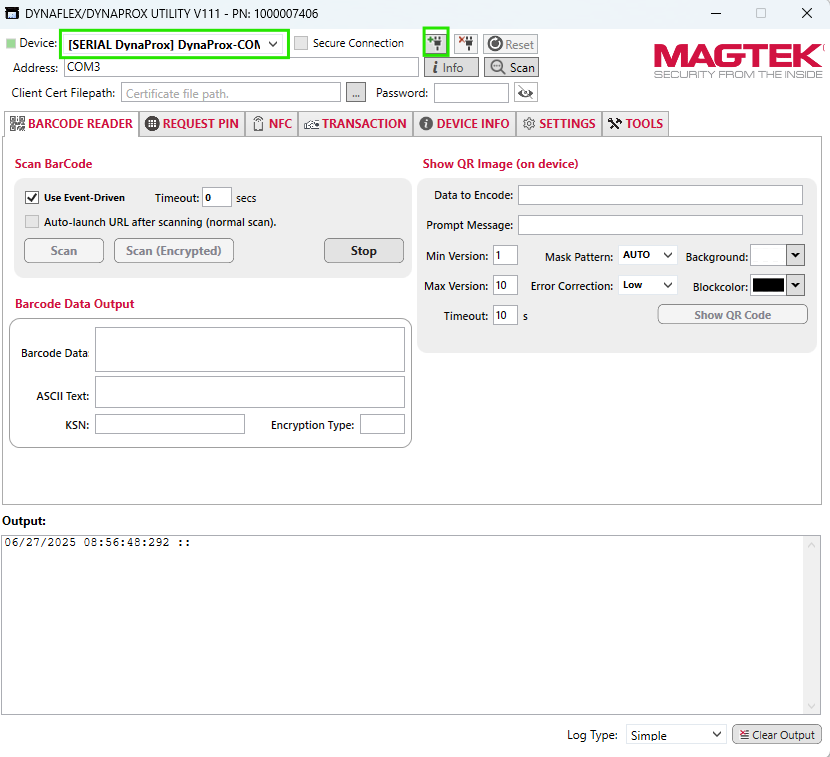Open the Mask Pattern dropdown
830x757 pixels.
click(x=647, y=255)
